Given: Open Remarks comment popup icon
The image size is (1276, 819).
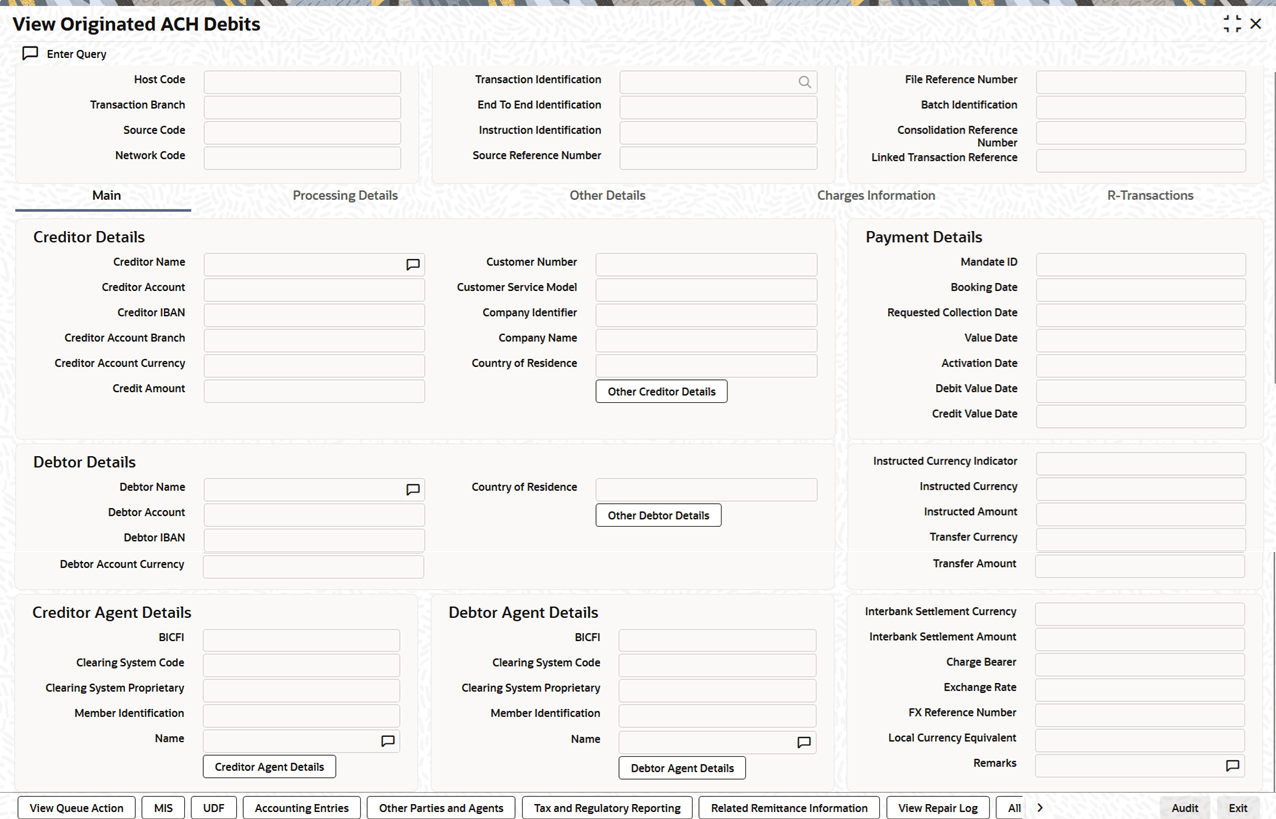Looking at the screenshot, I should point(1233,766).
